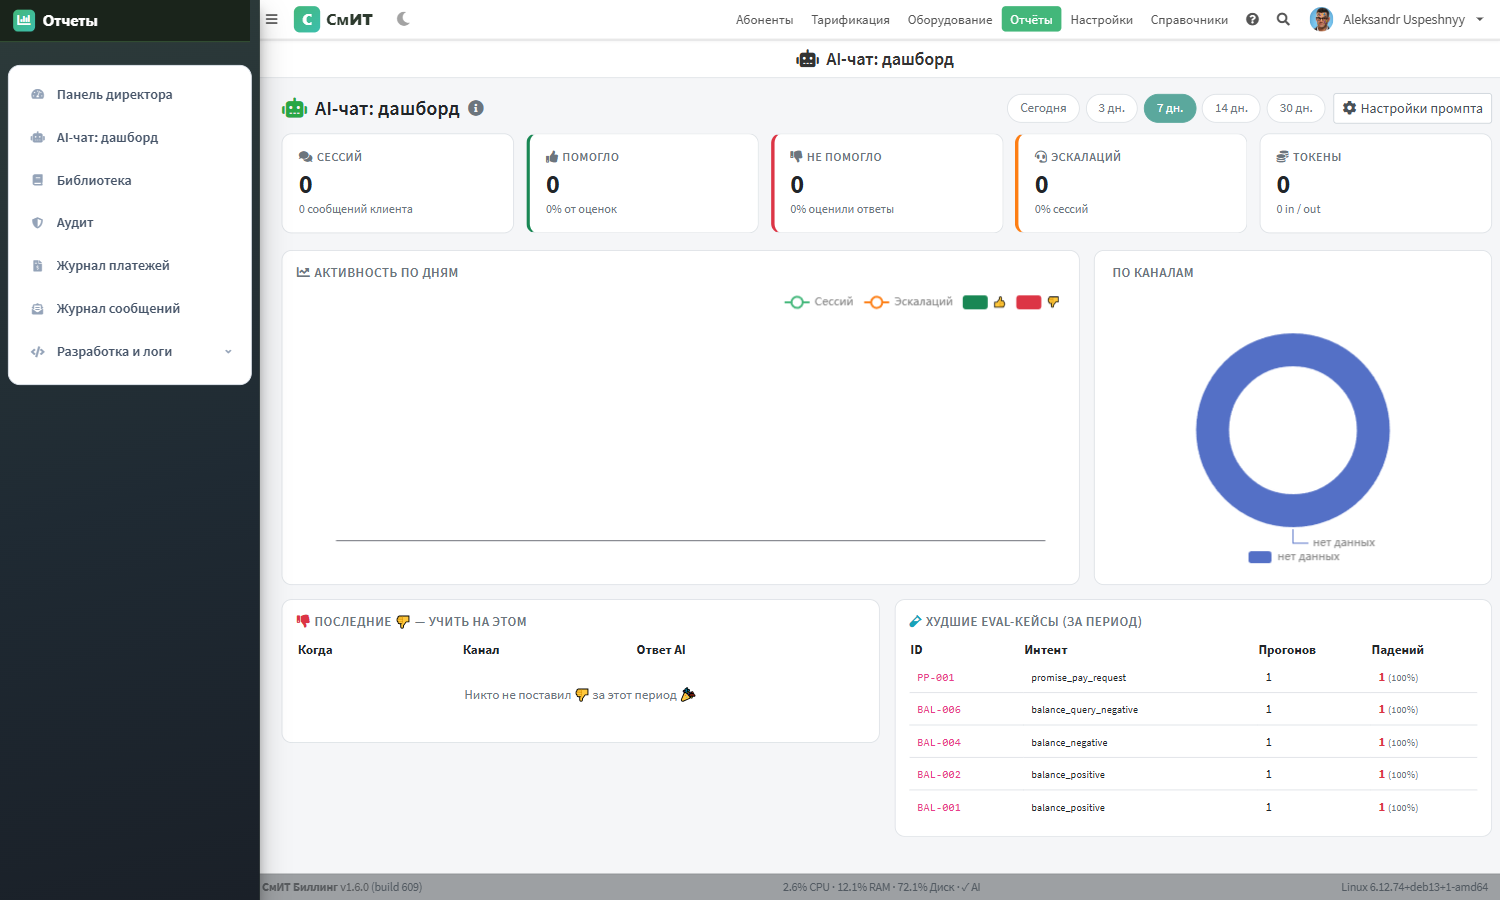The image size is (1500, 900).
Task: Click promise_pay_request intent cell
Action: coord(1078,678)
